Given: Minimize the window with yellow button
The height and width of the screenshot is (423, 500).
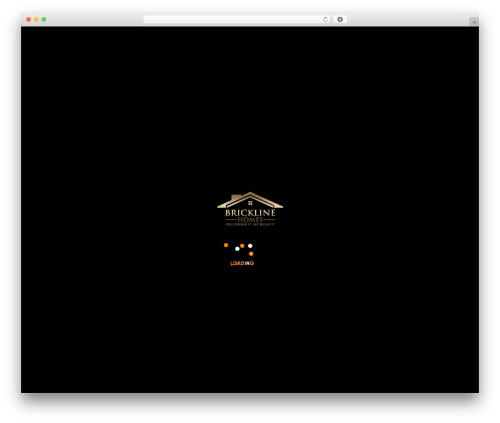Looking at the screenshot, I should click(x=36, y=19).
